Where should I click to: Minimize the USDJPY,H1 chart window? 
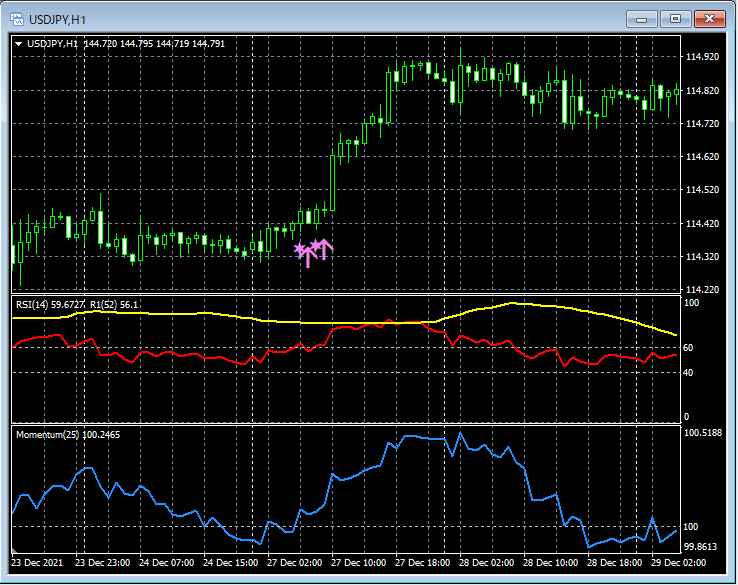641,19
